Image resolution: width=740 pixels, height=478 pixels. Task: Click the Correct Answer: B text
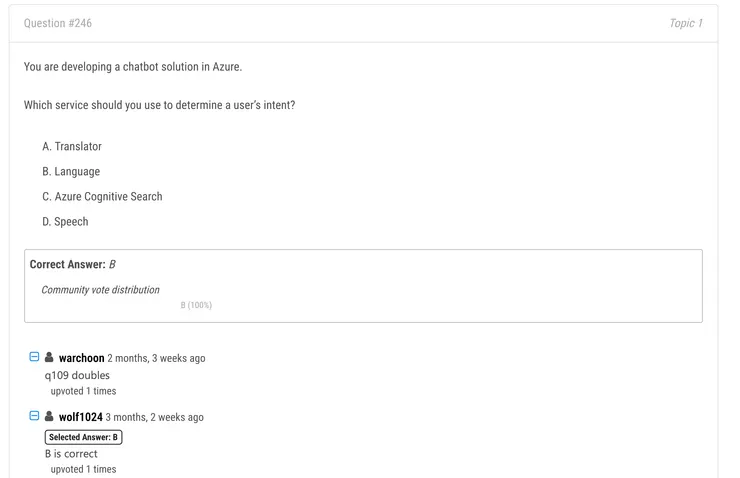tap(73, 264)
